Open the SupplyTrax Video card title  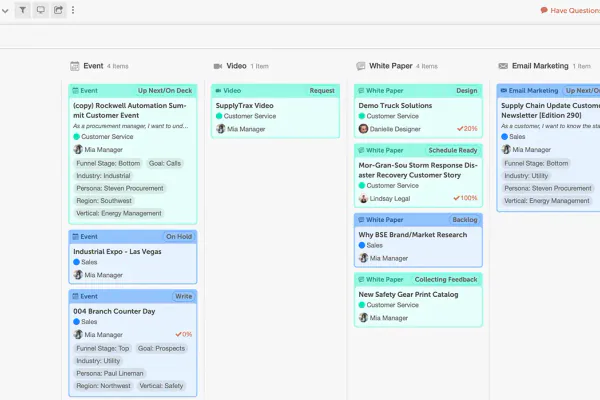[x=244, y=106]
